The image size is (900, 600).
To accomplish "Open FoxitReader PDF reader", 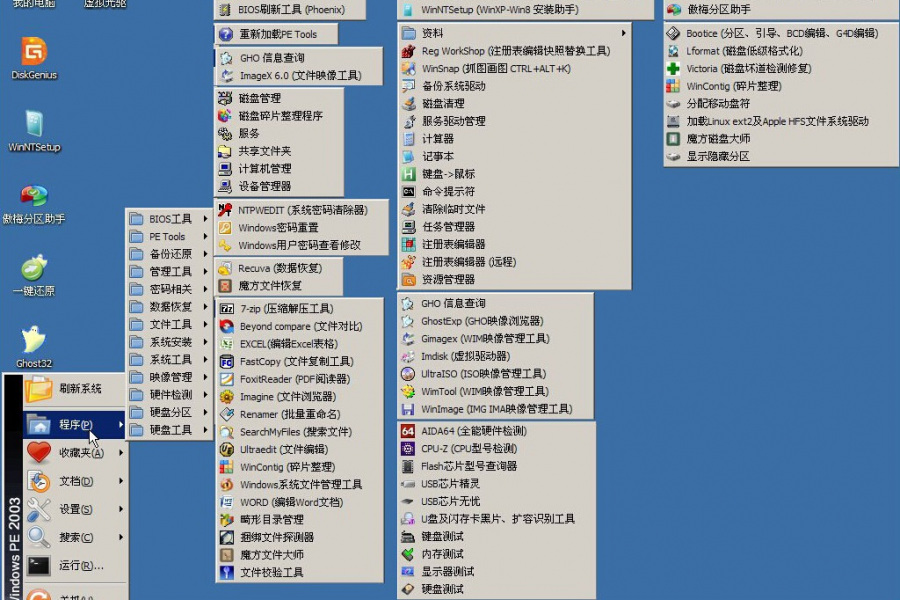I will [299, 379].
